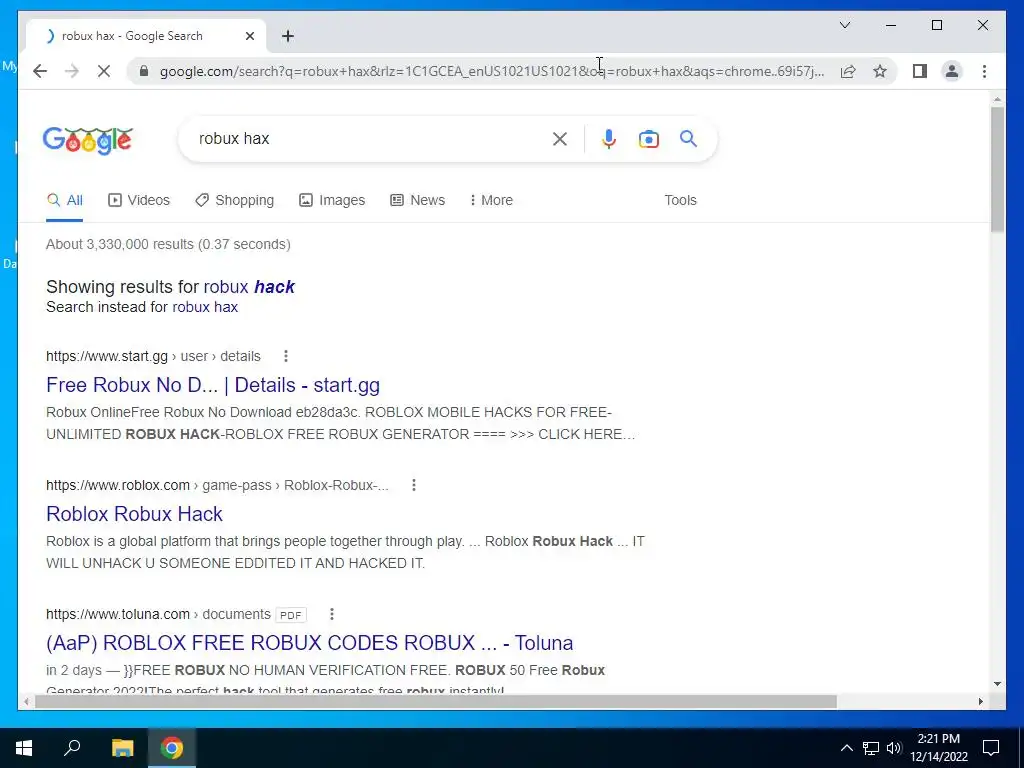Bookmark this tab with the star icon
The height and width of the screenshot is (768, 1024).
[880, 71]
